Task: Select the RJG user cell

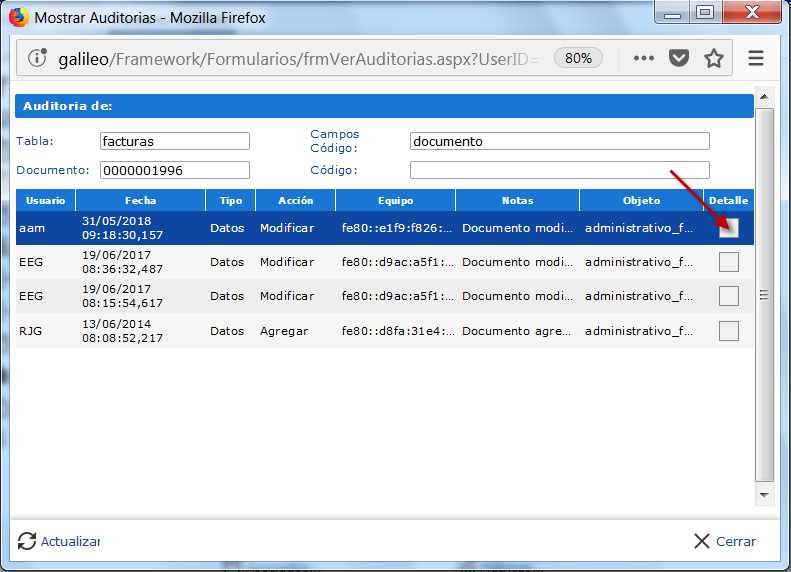Action: (x=30, y=331)
